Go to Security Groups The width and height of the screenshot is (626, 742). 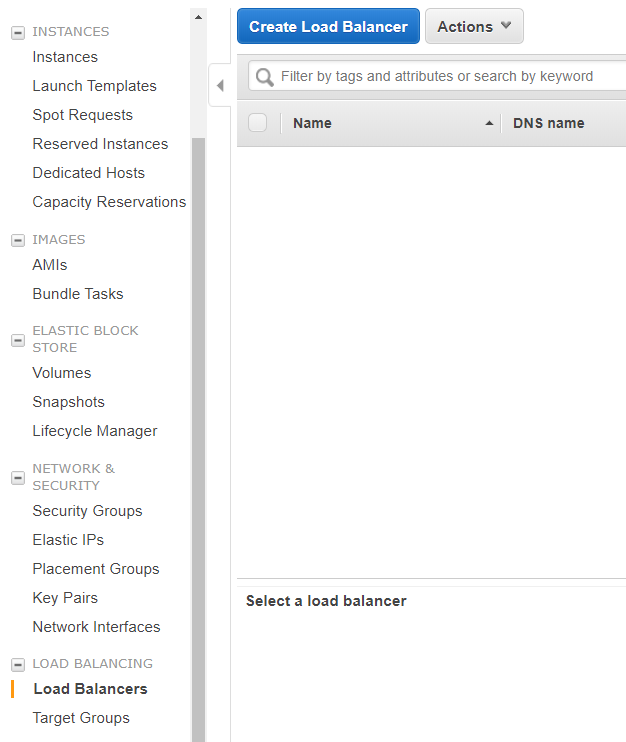88,511
